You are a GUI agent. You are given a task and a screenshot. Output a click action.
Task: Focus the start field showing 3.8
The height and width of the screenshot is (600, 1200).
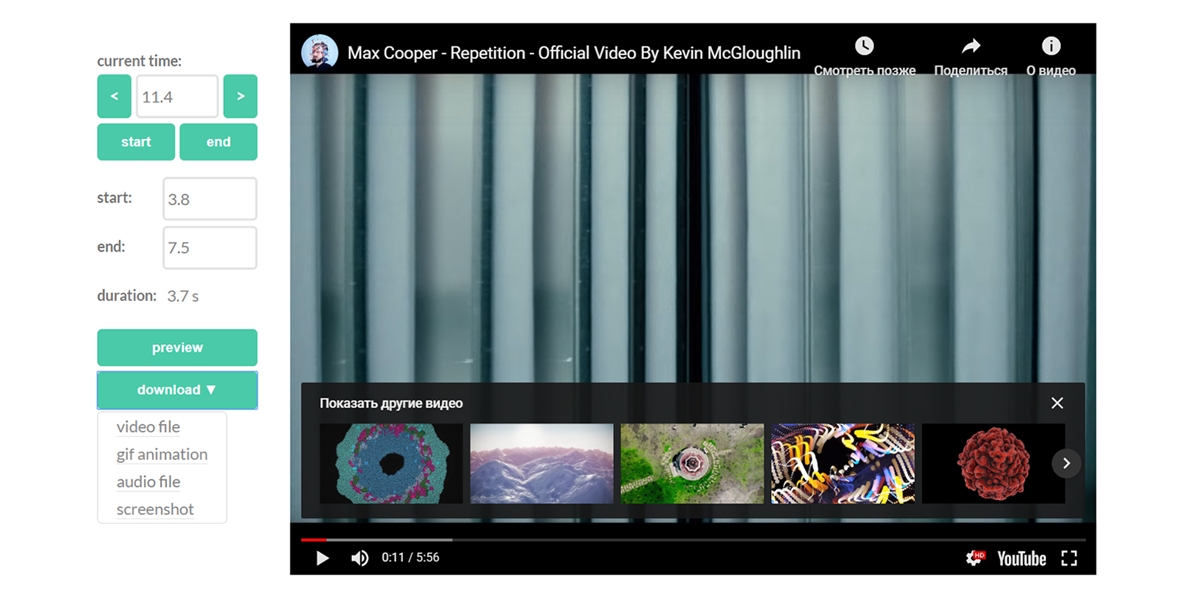click(210, 199)
